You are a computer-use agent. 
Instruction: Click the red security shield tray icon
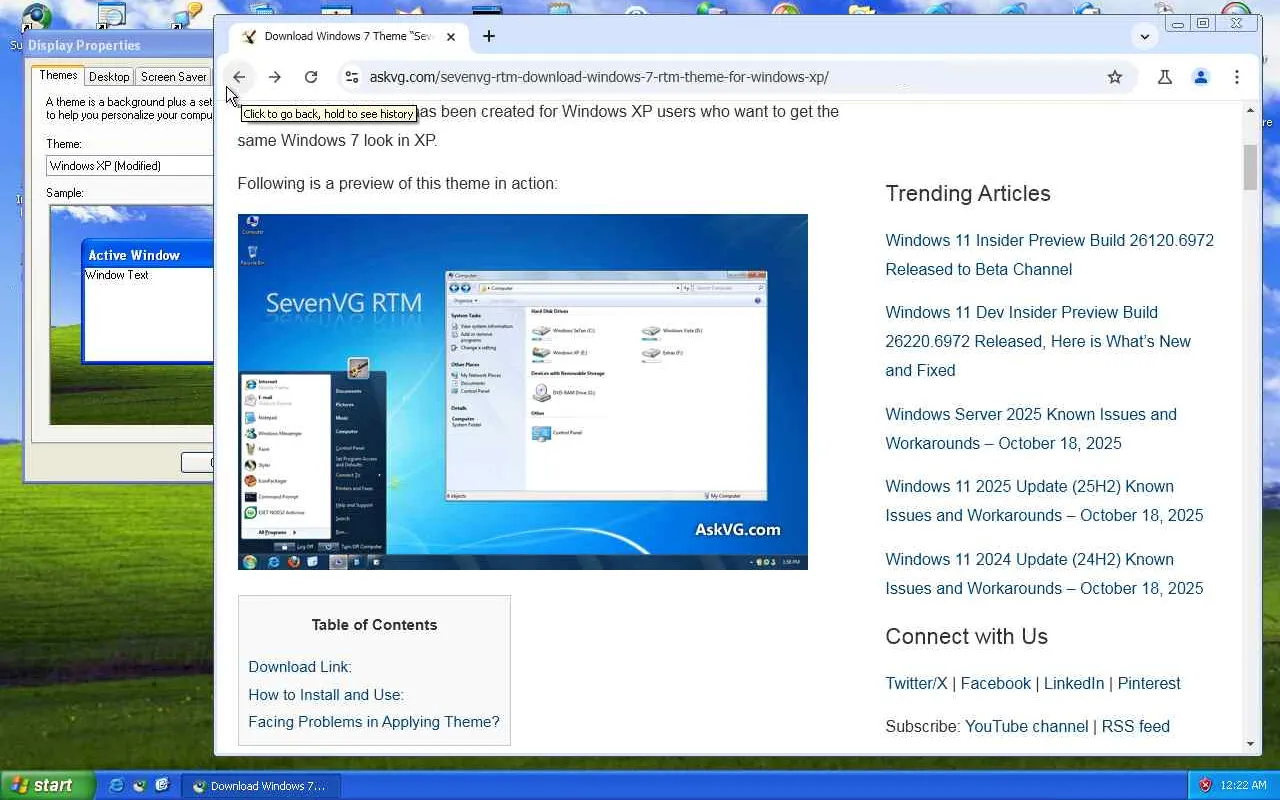pyautogui.click(x=1205, y=786)
